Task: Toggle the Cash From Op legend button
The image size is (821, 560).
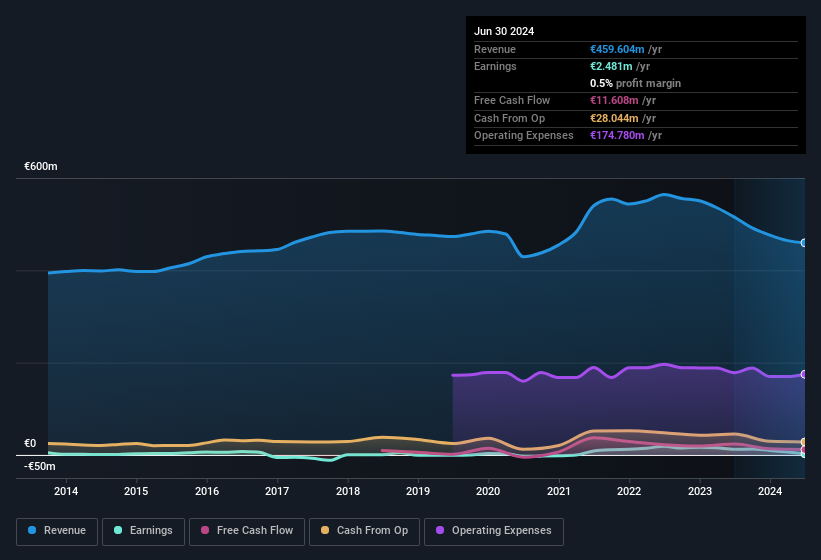Action: [364, 531]
